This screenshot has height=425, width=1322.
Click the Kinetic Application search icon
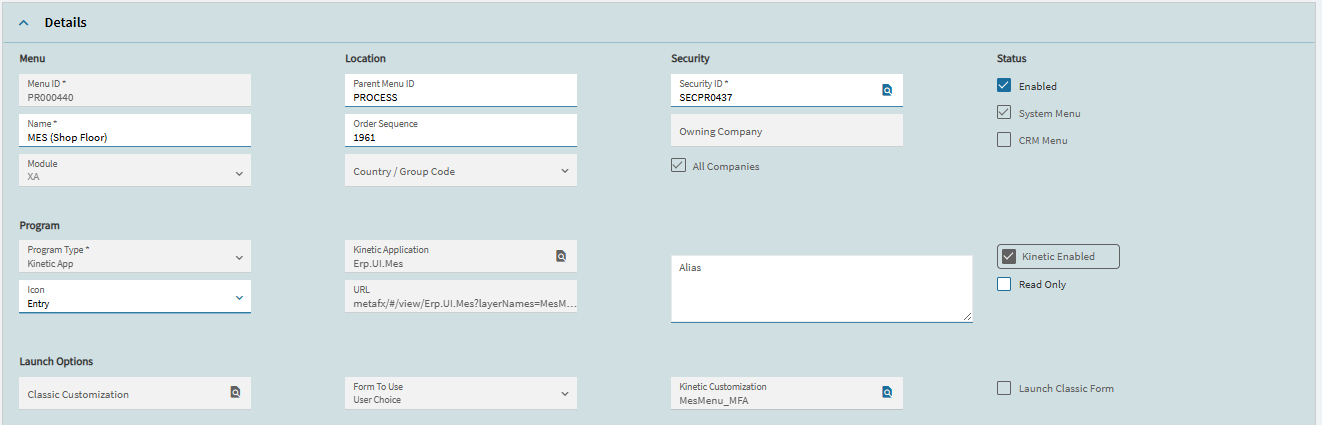[561, 256]
